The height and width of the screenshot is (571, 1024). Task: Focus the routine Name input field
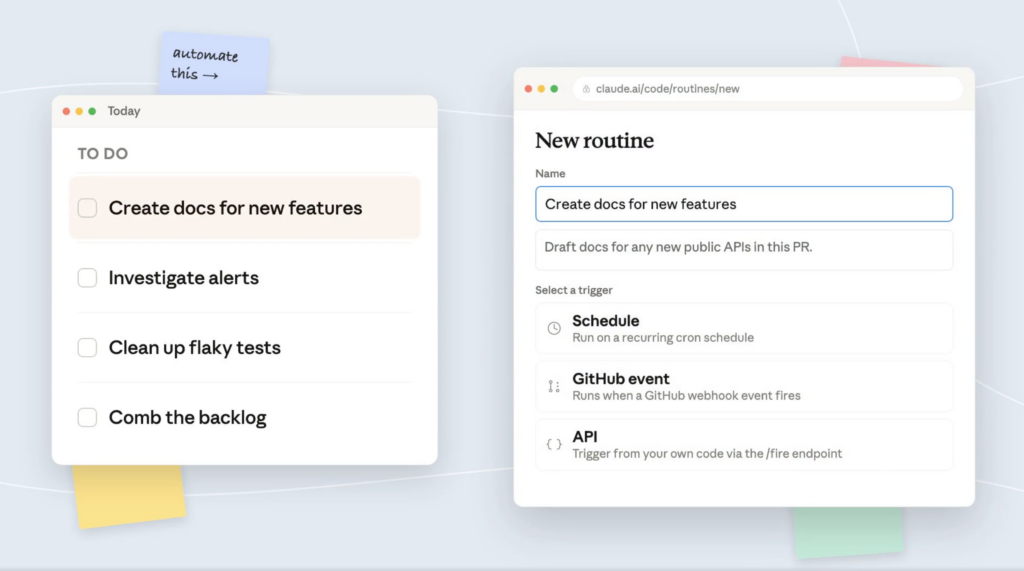(x=744, y=204)
